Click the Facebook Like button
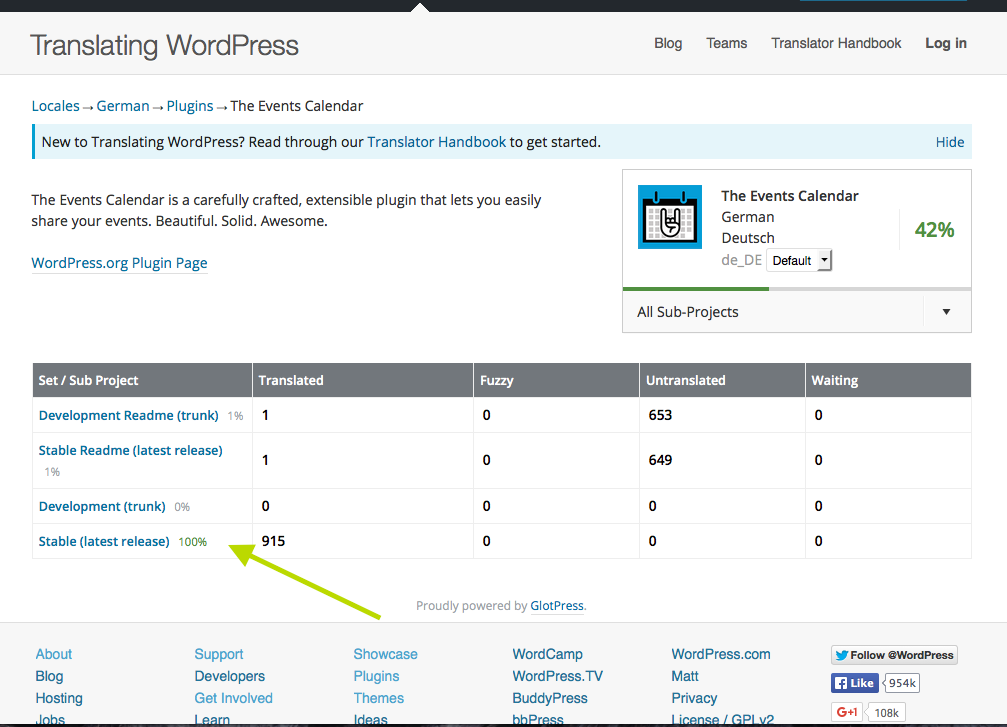This screenshot has height=727, width=1007. pyautogui.click(x=855, y=683)
